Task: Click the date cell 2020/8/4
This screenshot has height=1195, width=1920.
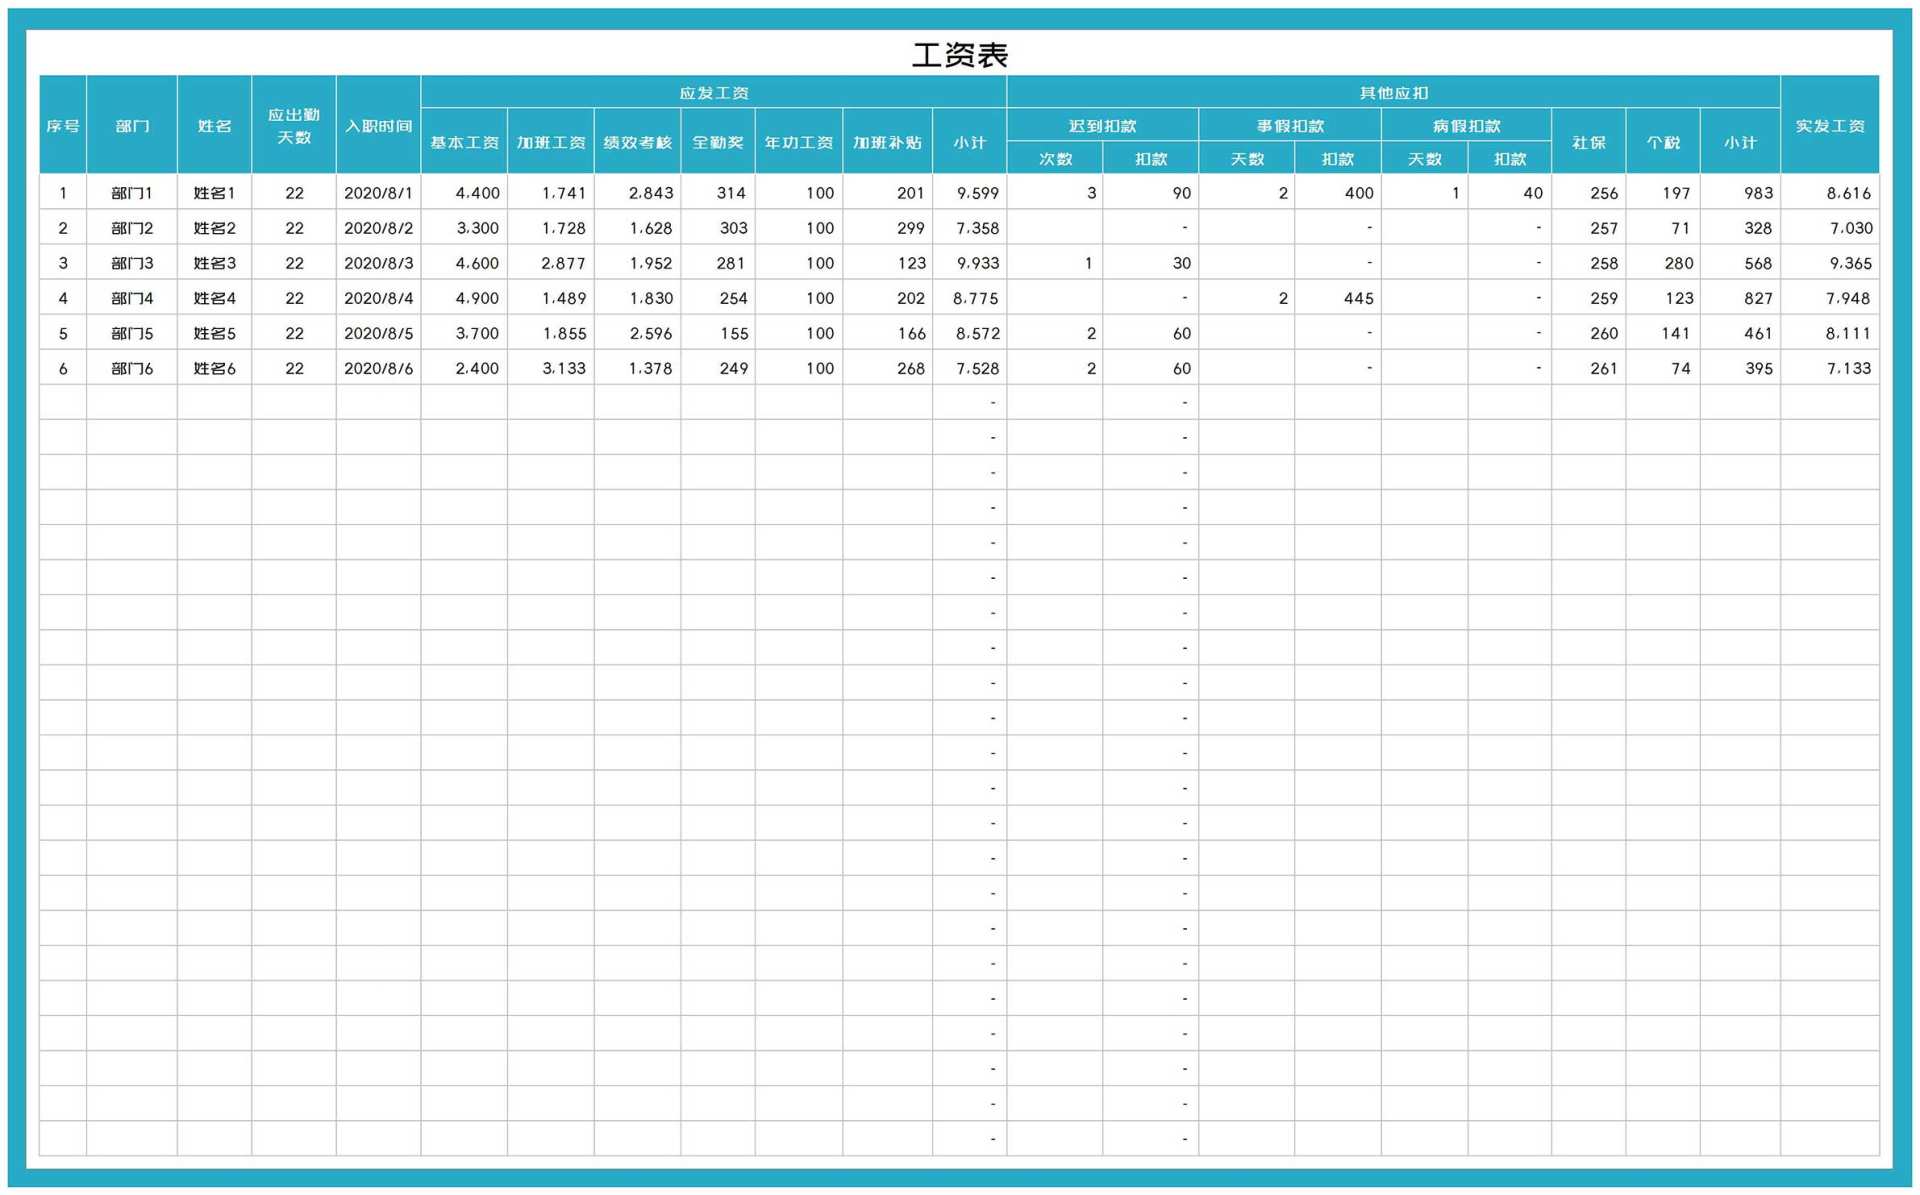Action: (x=379, y=297)
